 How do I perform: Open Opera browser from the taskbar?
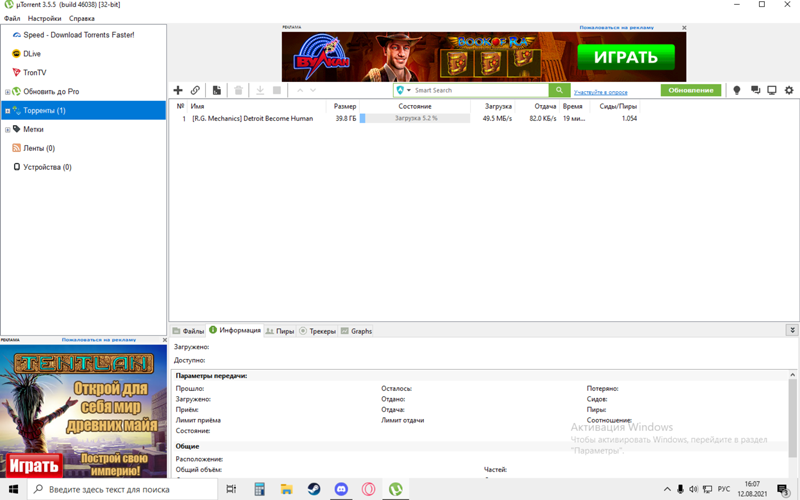coord(368,489)
